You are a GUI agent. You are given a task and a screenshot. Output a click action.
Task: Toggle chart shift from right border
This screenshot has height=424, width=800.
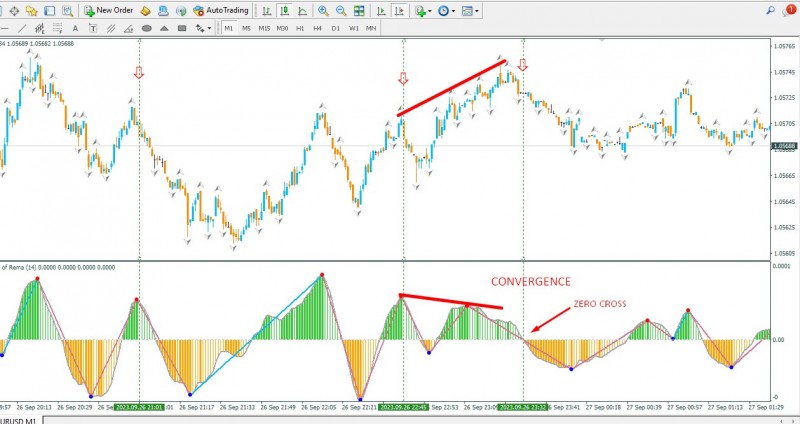pyautogui.click(x=399, y=10)
